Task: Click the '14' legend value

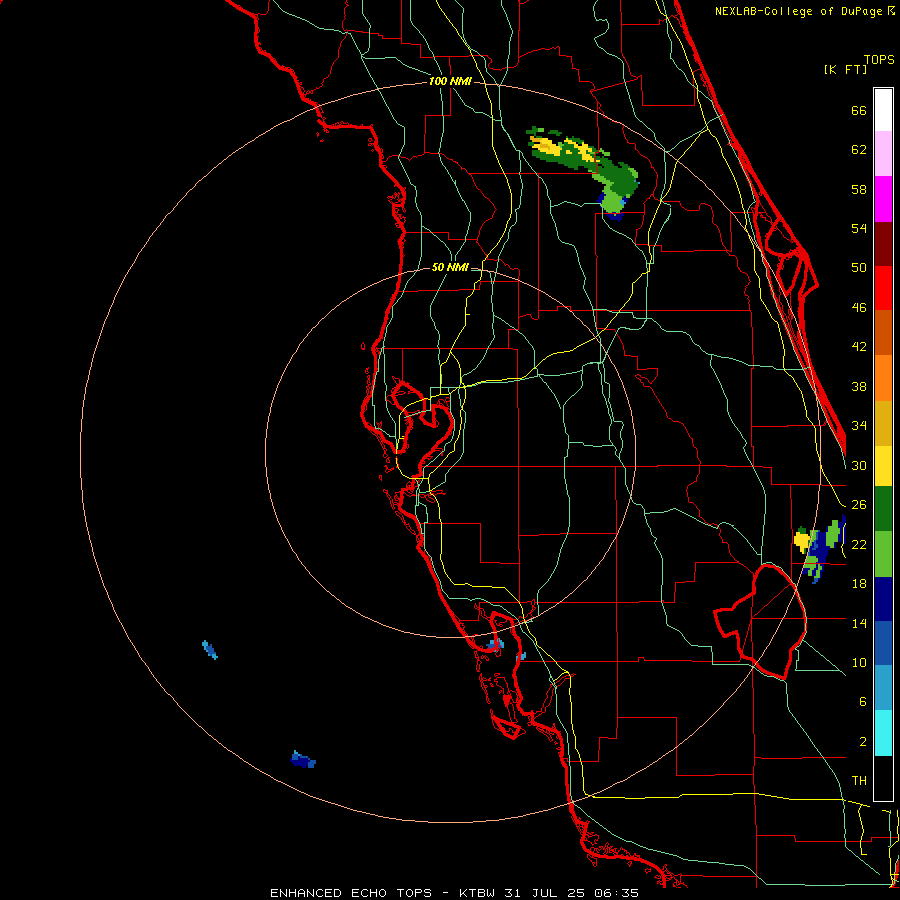Action: pos(859,623)
